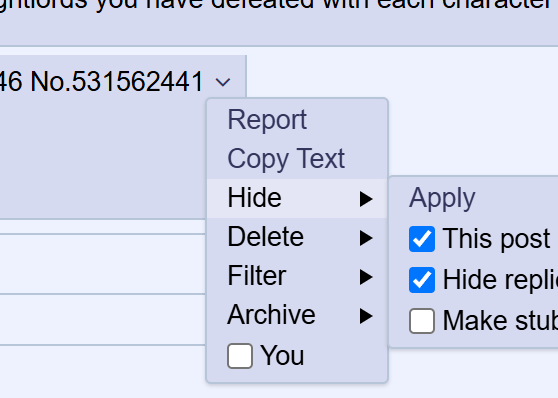Expand Delete submenu arrow
The image size is (558, 398).
point(366,238)
